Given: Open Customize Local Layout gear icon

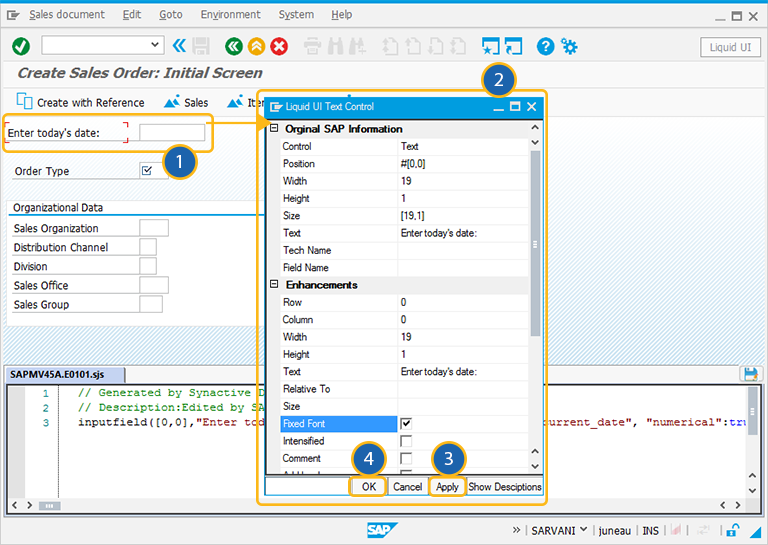Looking at the screenshot, I should pos(569,47).
